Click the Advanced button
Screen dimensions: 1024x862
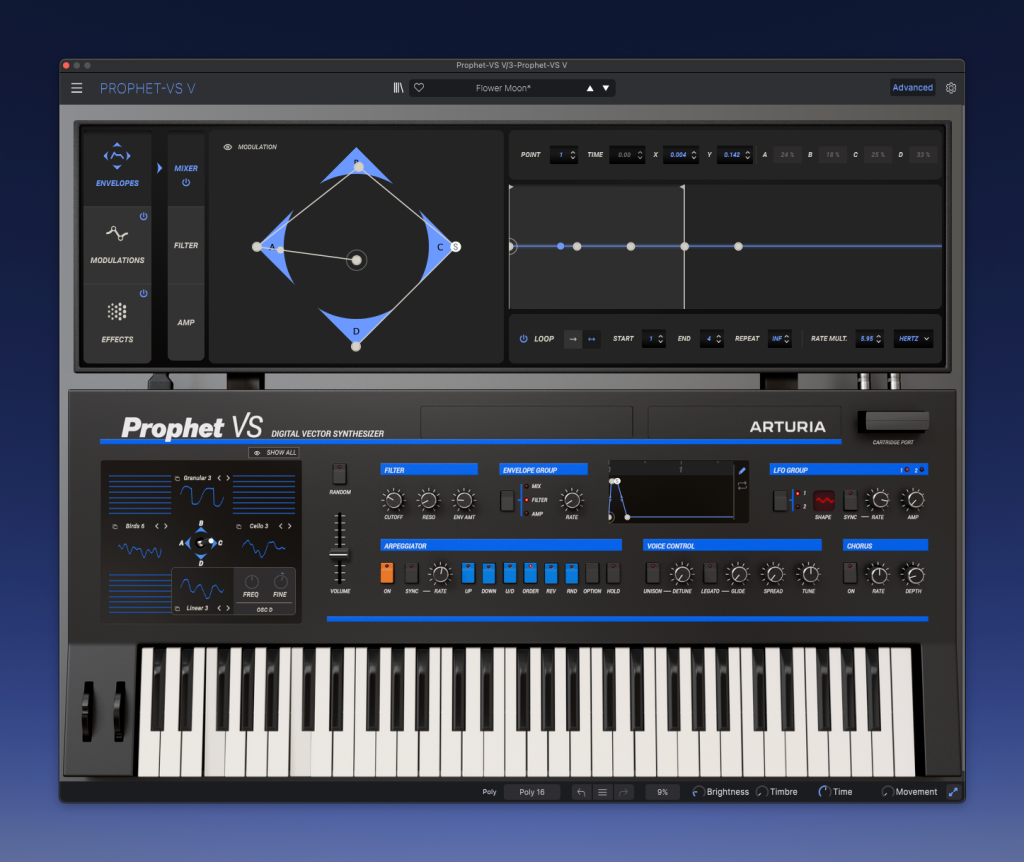coord(912,88)
